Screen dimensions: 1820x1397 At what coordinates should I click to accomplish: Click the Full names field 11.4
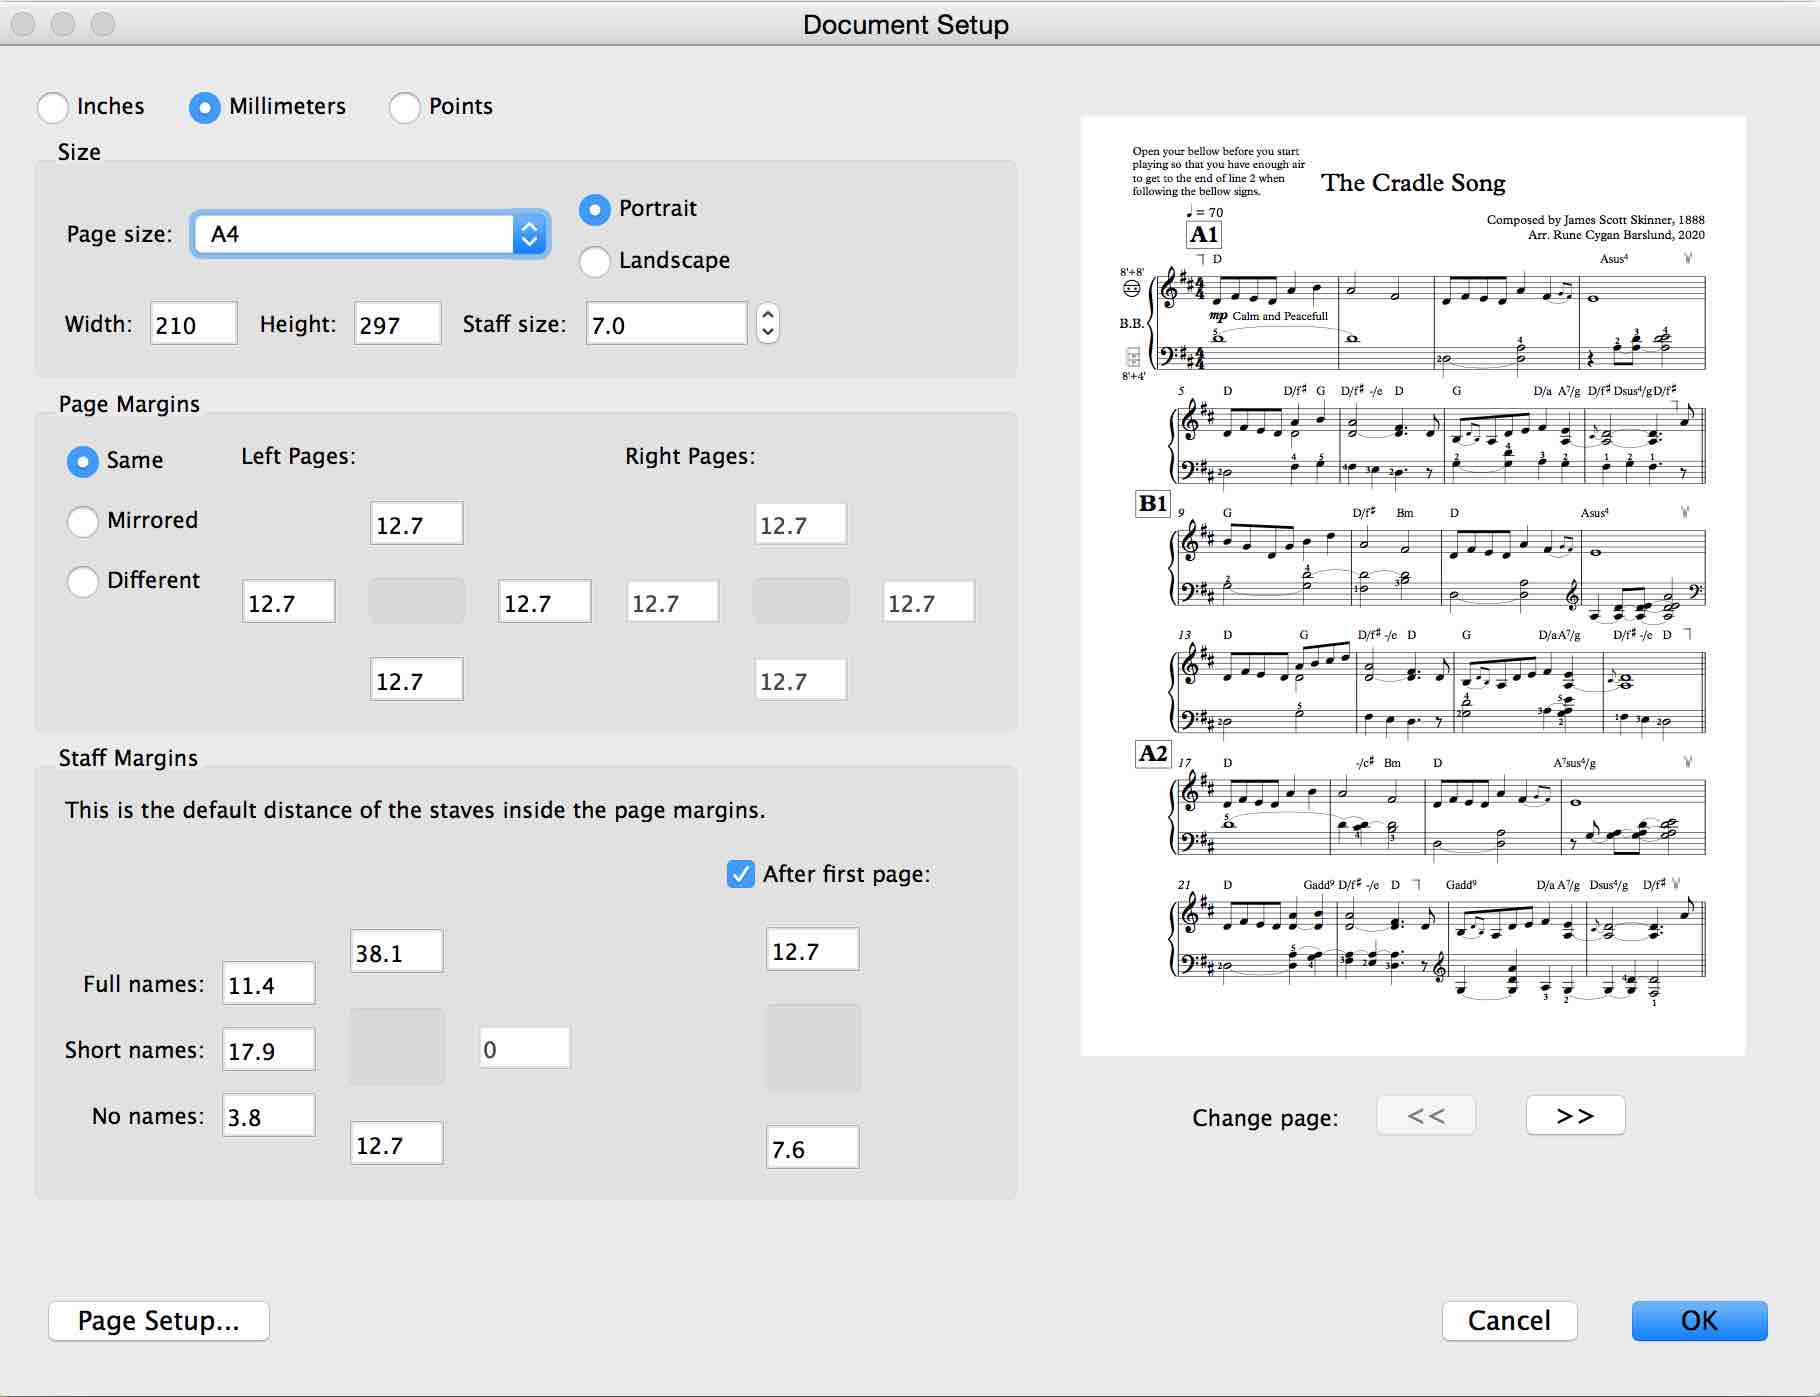coord(269,983)
